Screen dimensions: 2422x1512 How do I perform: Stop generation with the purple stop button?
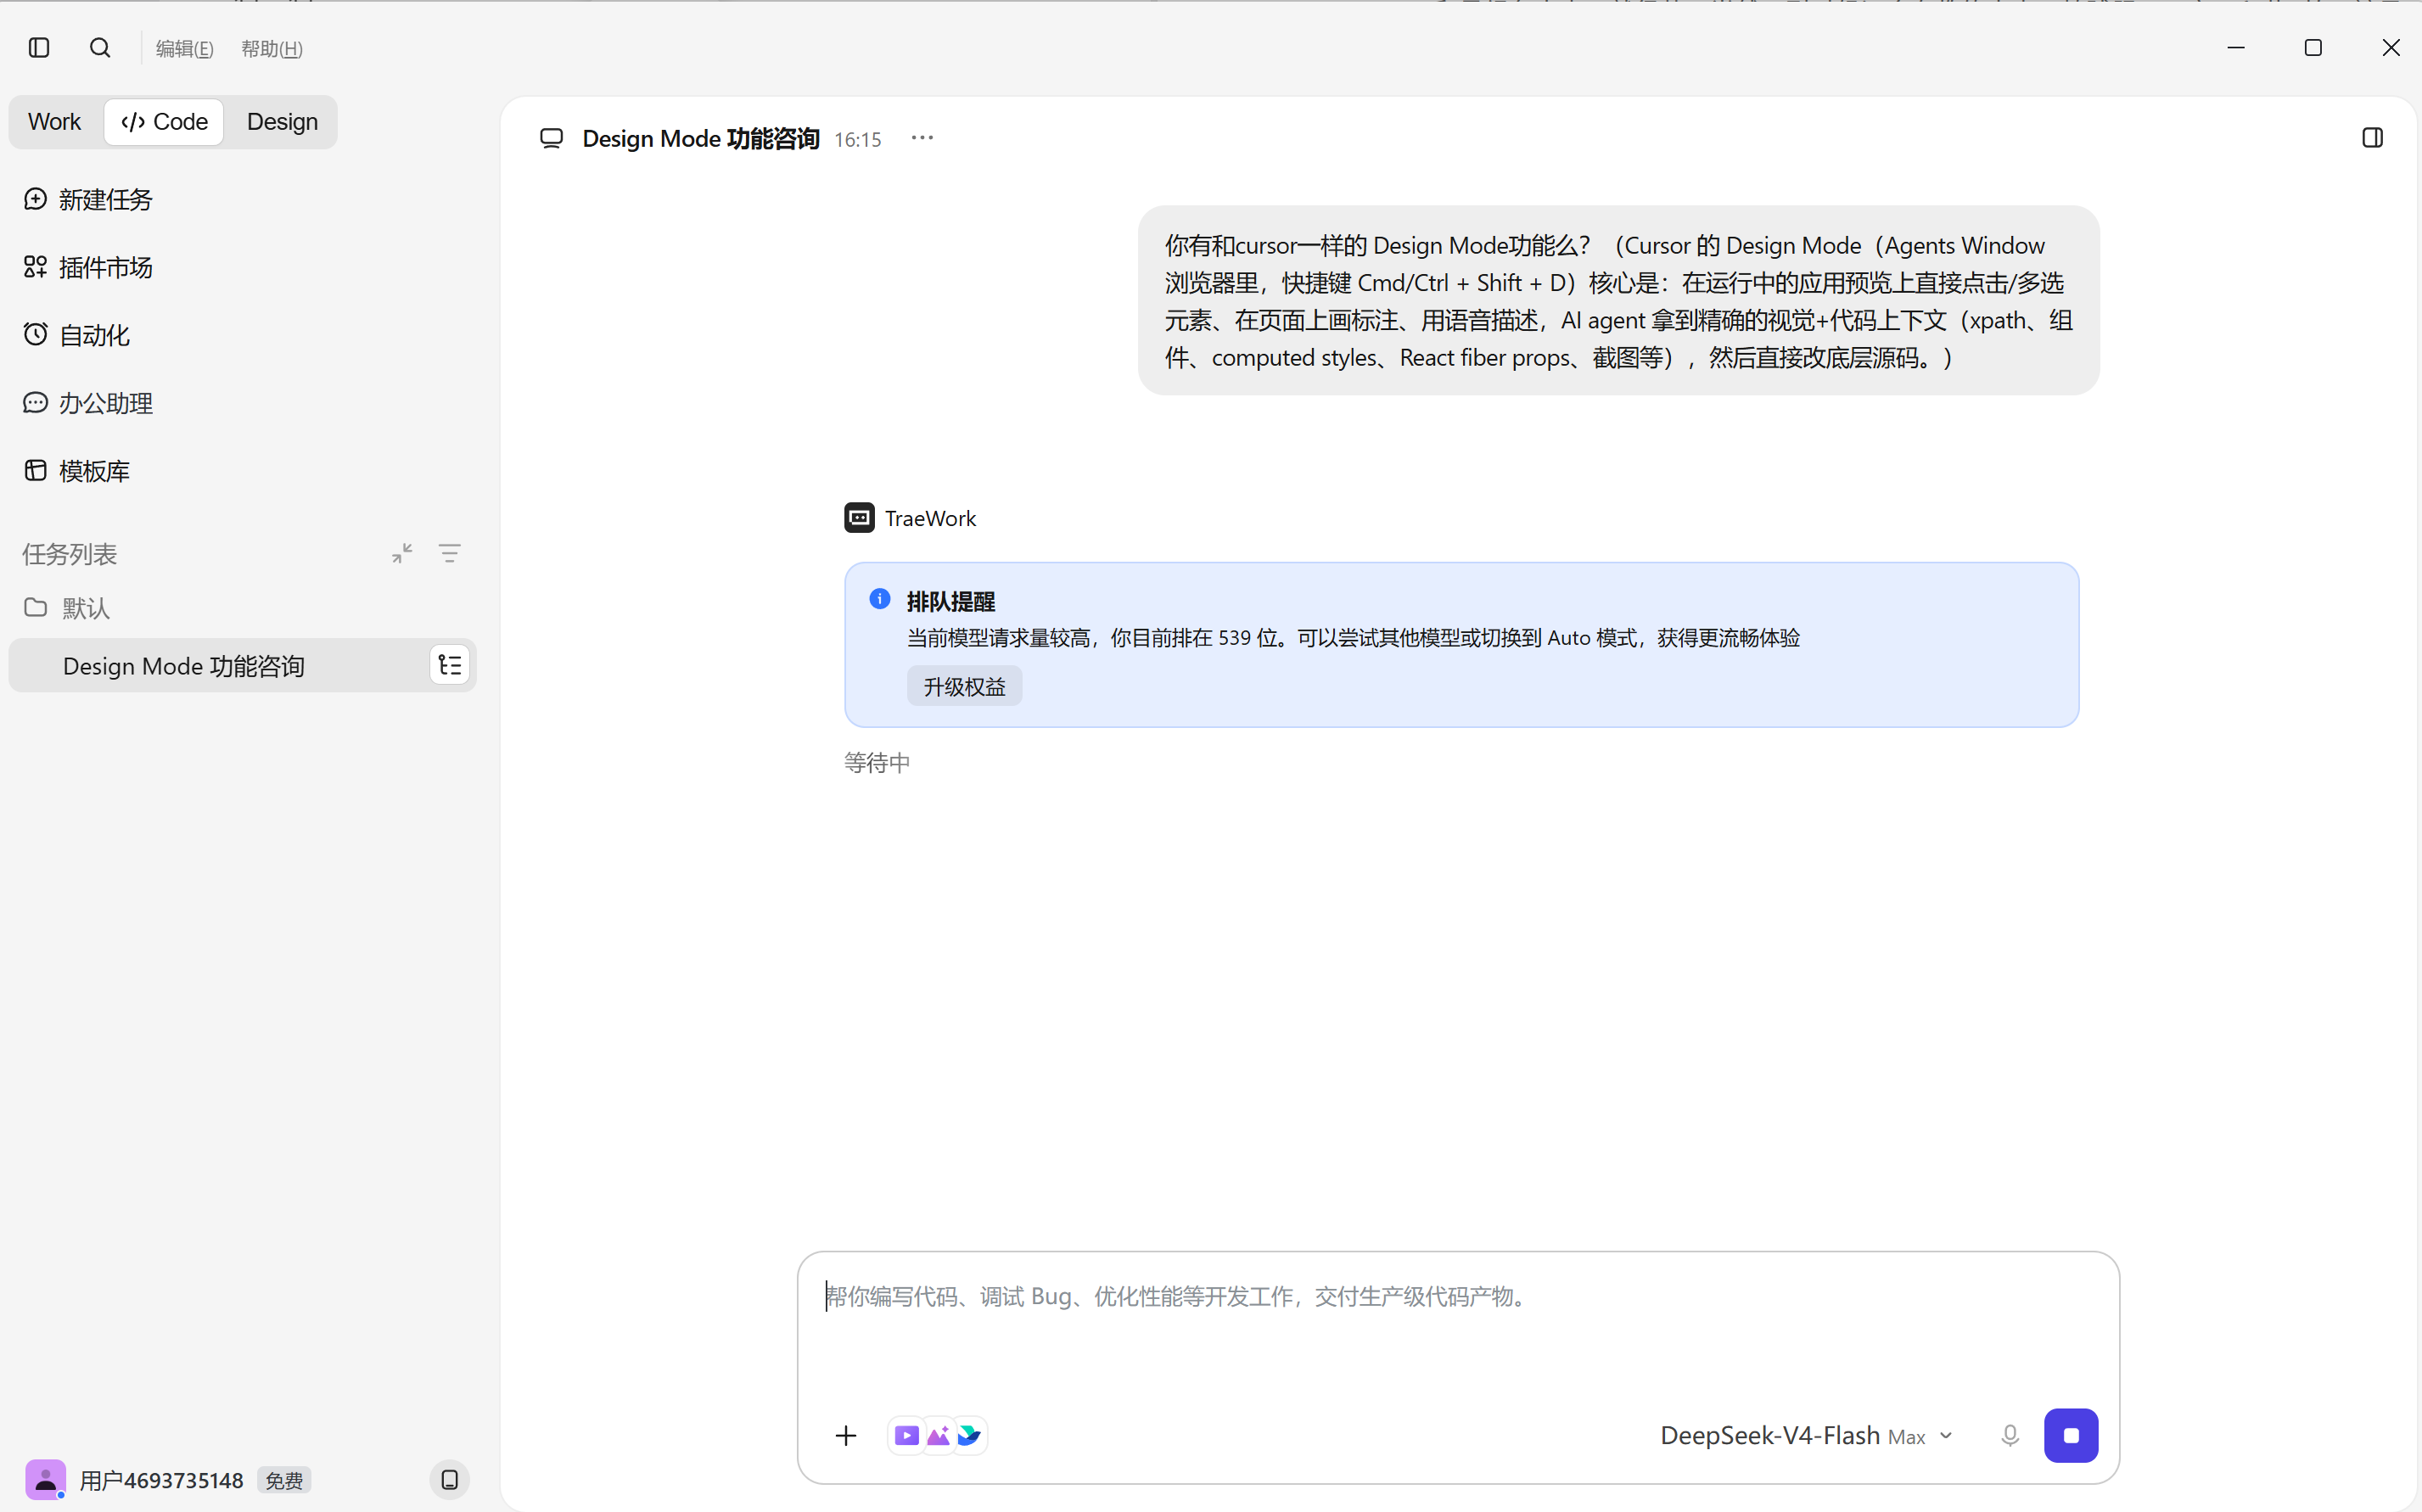[2071, 1436]
